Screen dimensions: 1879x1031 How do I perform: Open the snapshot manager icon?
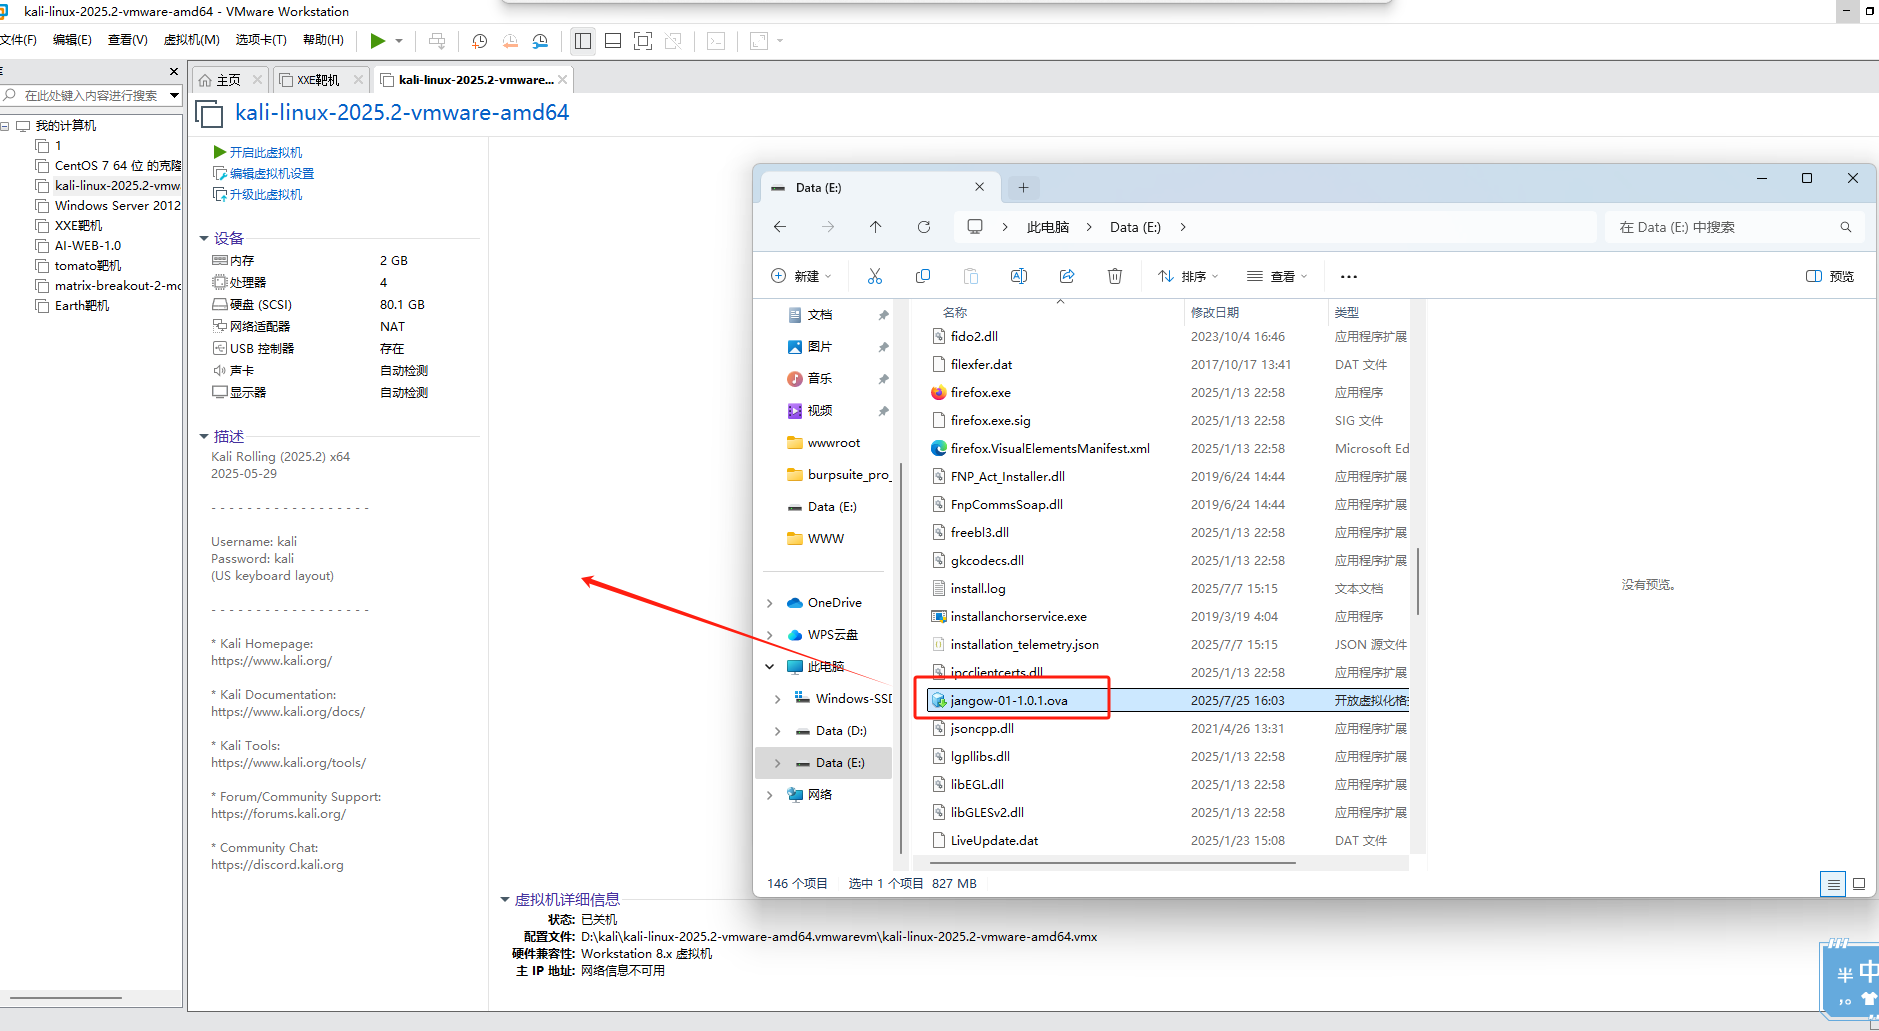pyautogui.click(x=540, y=41)
